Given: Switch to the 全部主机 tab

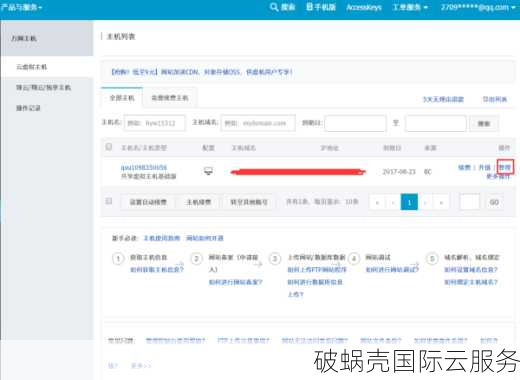Looking at the screenshot, I should pos(122,98).
